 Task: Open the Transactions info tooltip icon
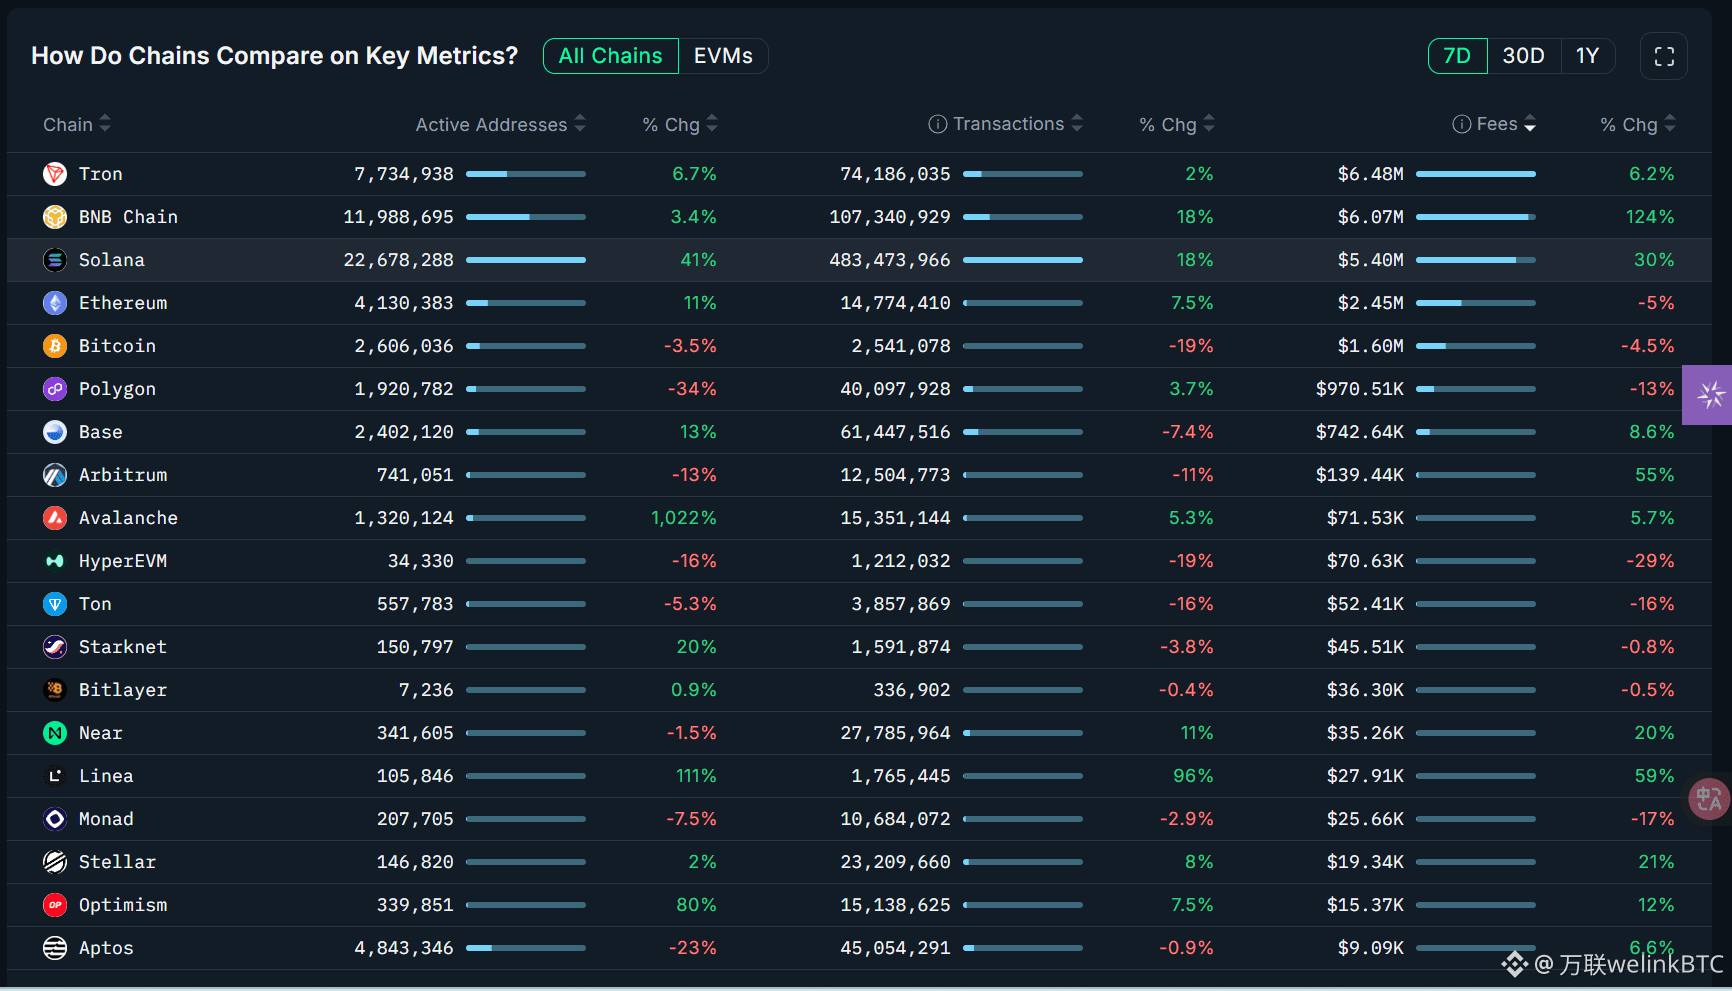(937, 124)
